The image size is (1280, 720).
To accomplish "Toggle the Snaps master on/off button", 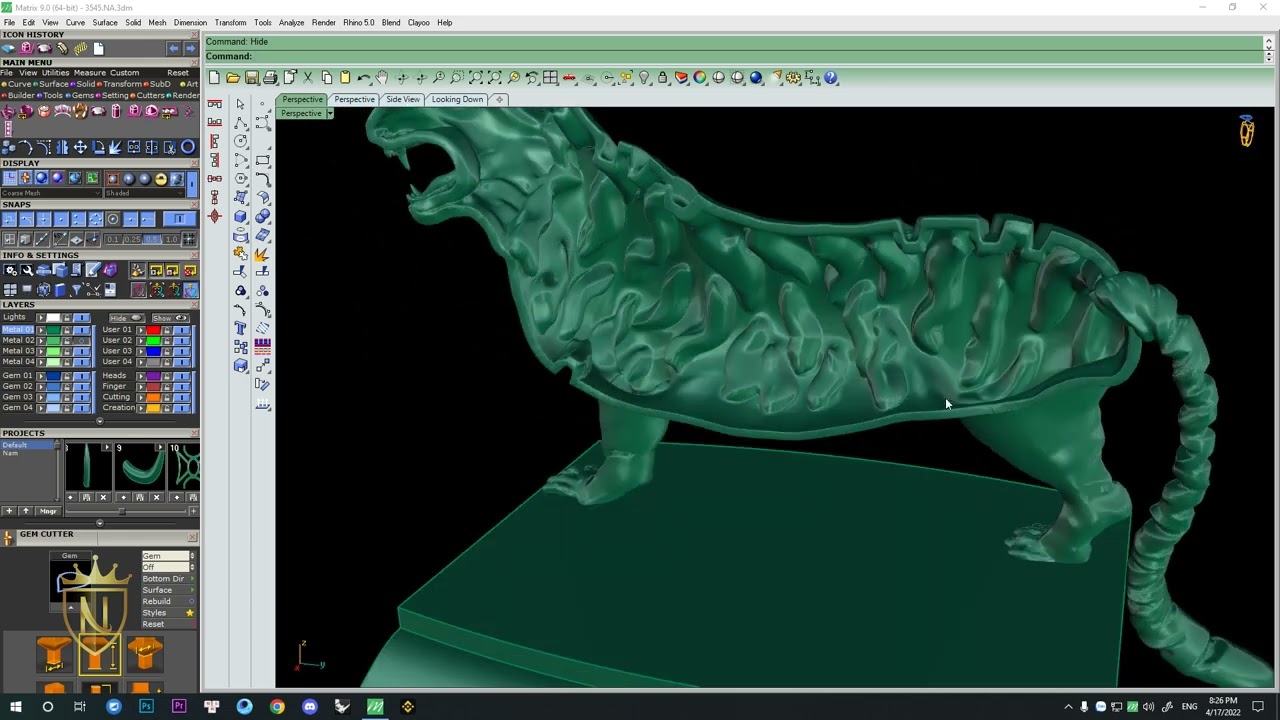I will pyautogui.click(x=179, y=219).
